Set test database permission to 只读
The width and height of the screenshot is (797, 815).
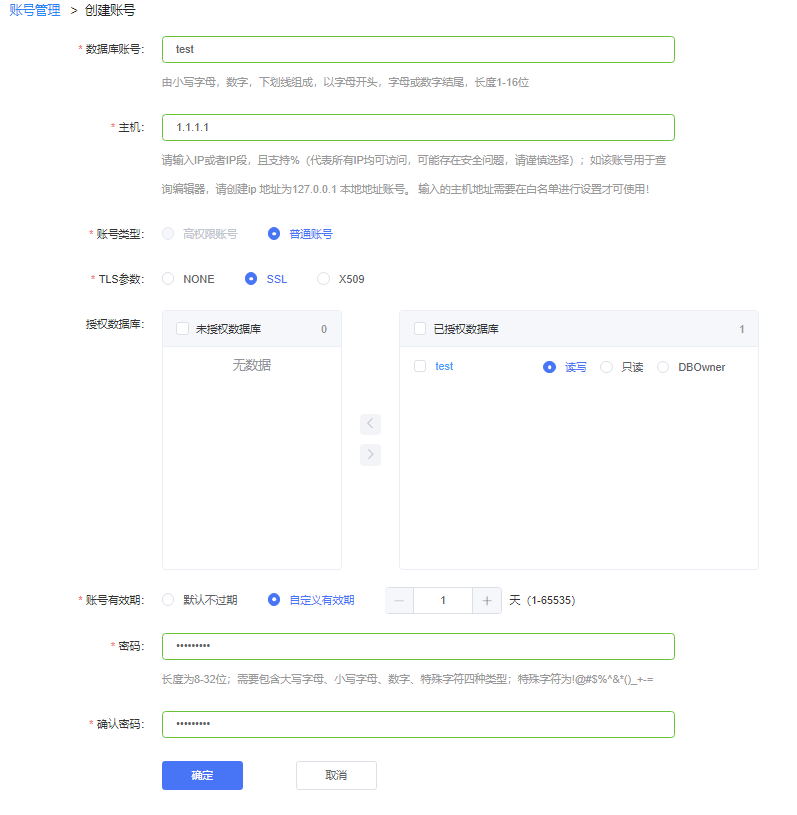[x=606, y=367]
